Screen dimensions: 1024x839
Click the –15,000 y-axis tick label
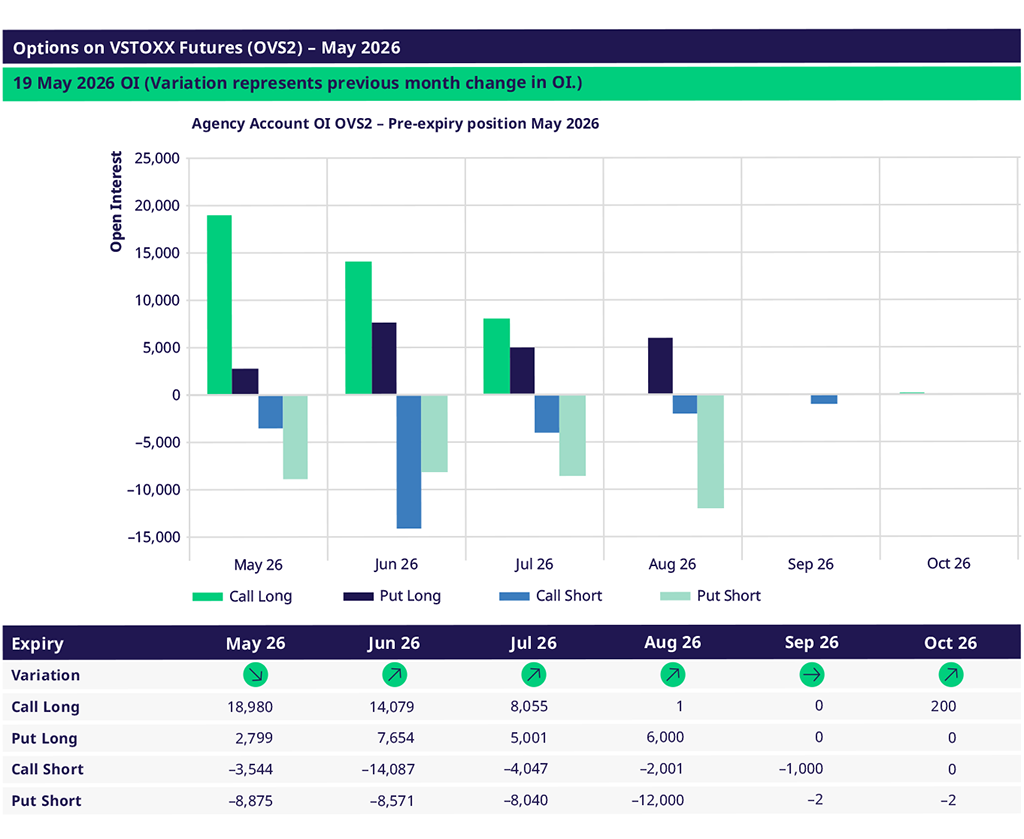click(x=154, y=537)
